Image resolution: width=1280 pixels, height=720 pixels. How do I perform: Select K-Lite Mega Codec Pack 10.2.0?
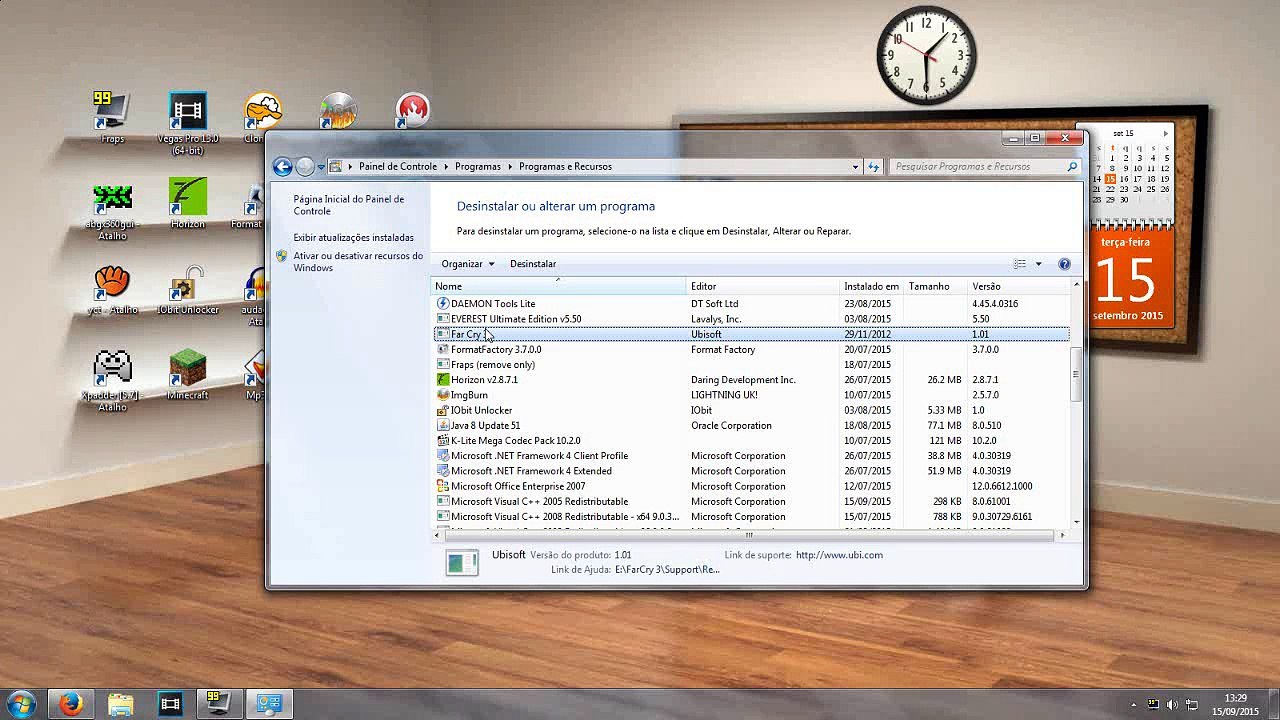752,441
